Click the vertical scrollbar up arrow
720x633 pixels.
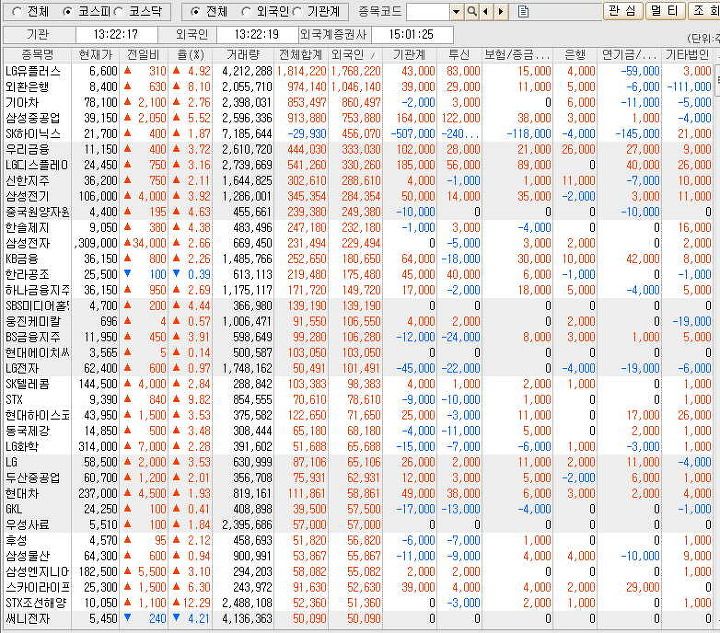[x=717, y=55]
